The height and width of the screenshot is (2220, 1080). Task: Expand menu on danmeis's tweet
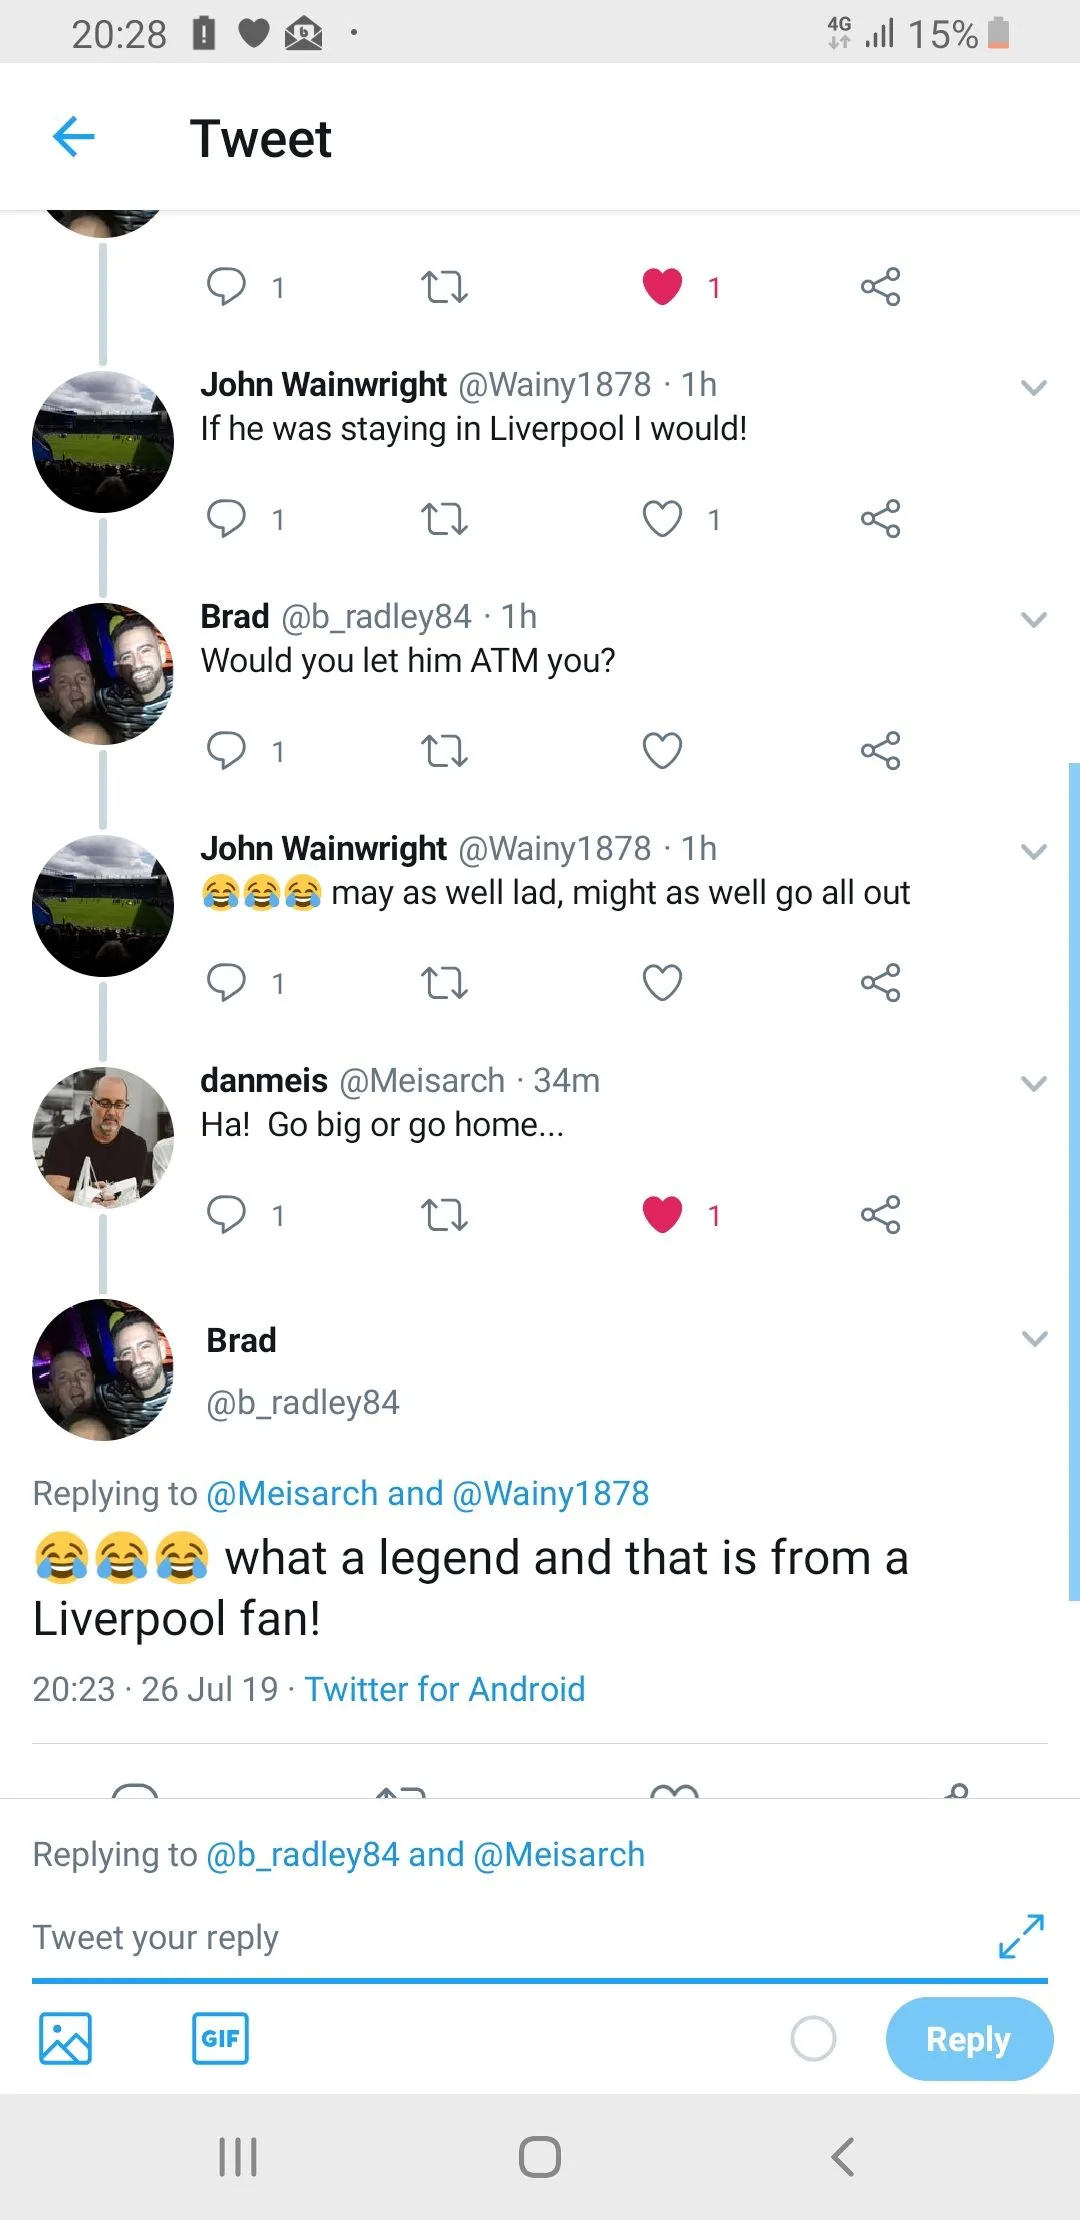(x=1033, y=1083)
